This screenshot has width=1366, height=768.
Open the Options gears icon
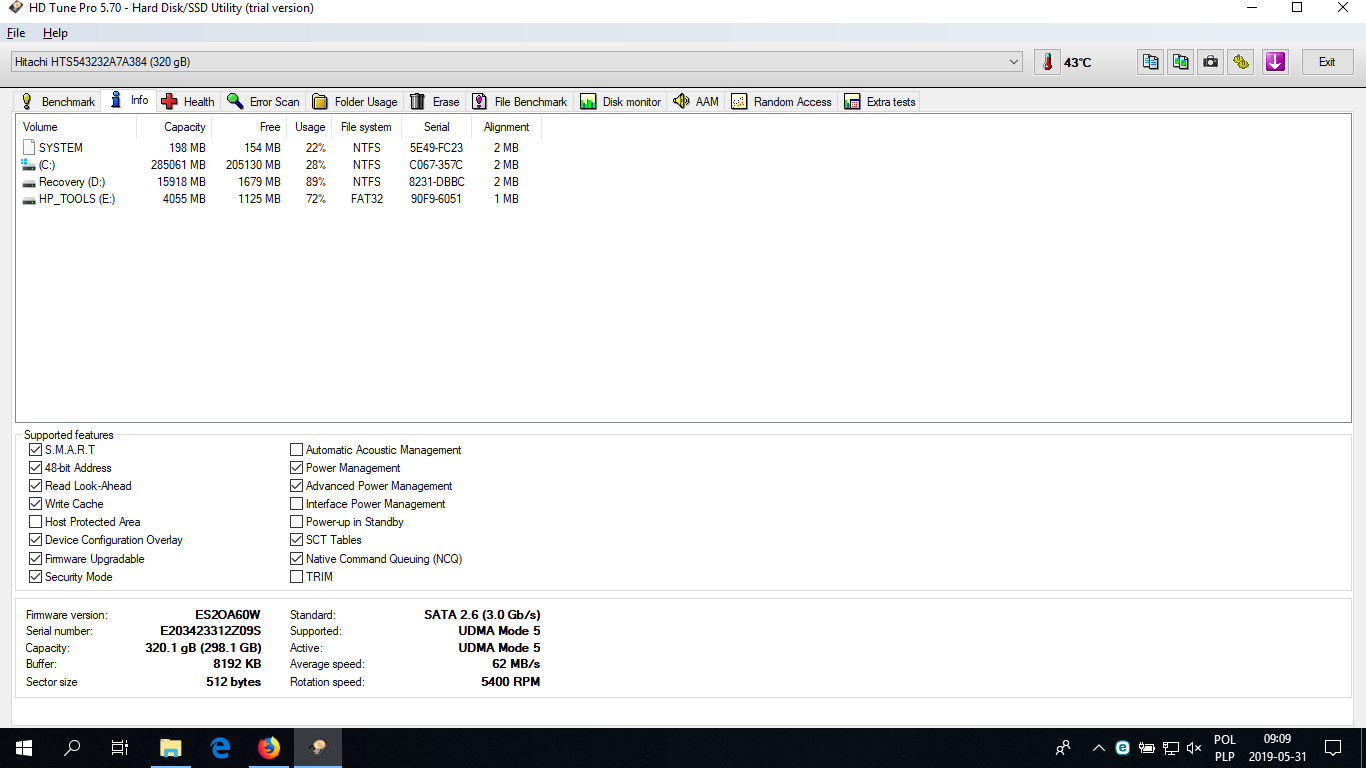pos(1241,62)
